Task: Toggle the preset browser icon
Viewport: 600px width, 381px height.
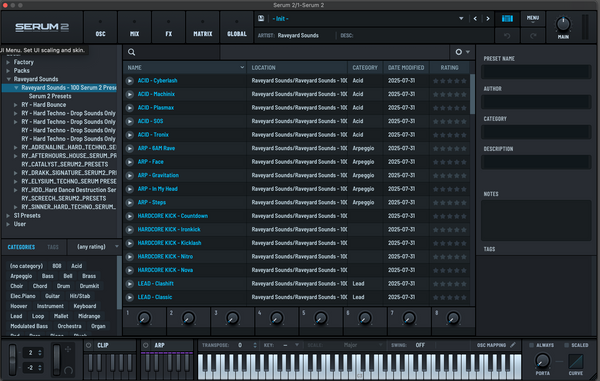Action: (x=507, y=18)
